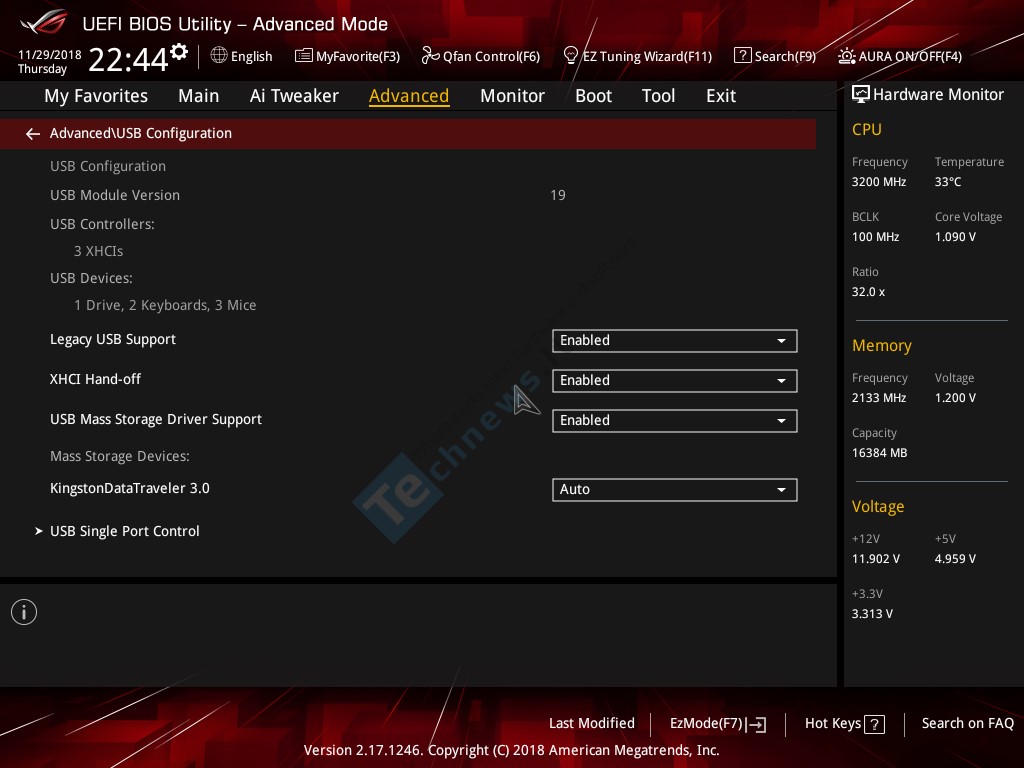This screenshot has width=1024, height=768.
Task: Open Legacy USB Support dropdown
Action: click(x=675, y=341)
